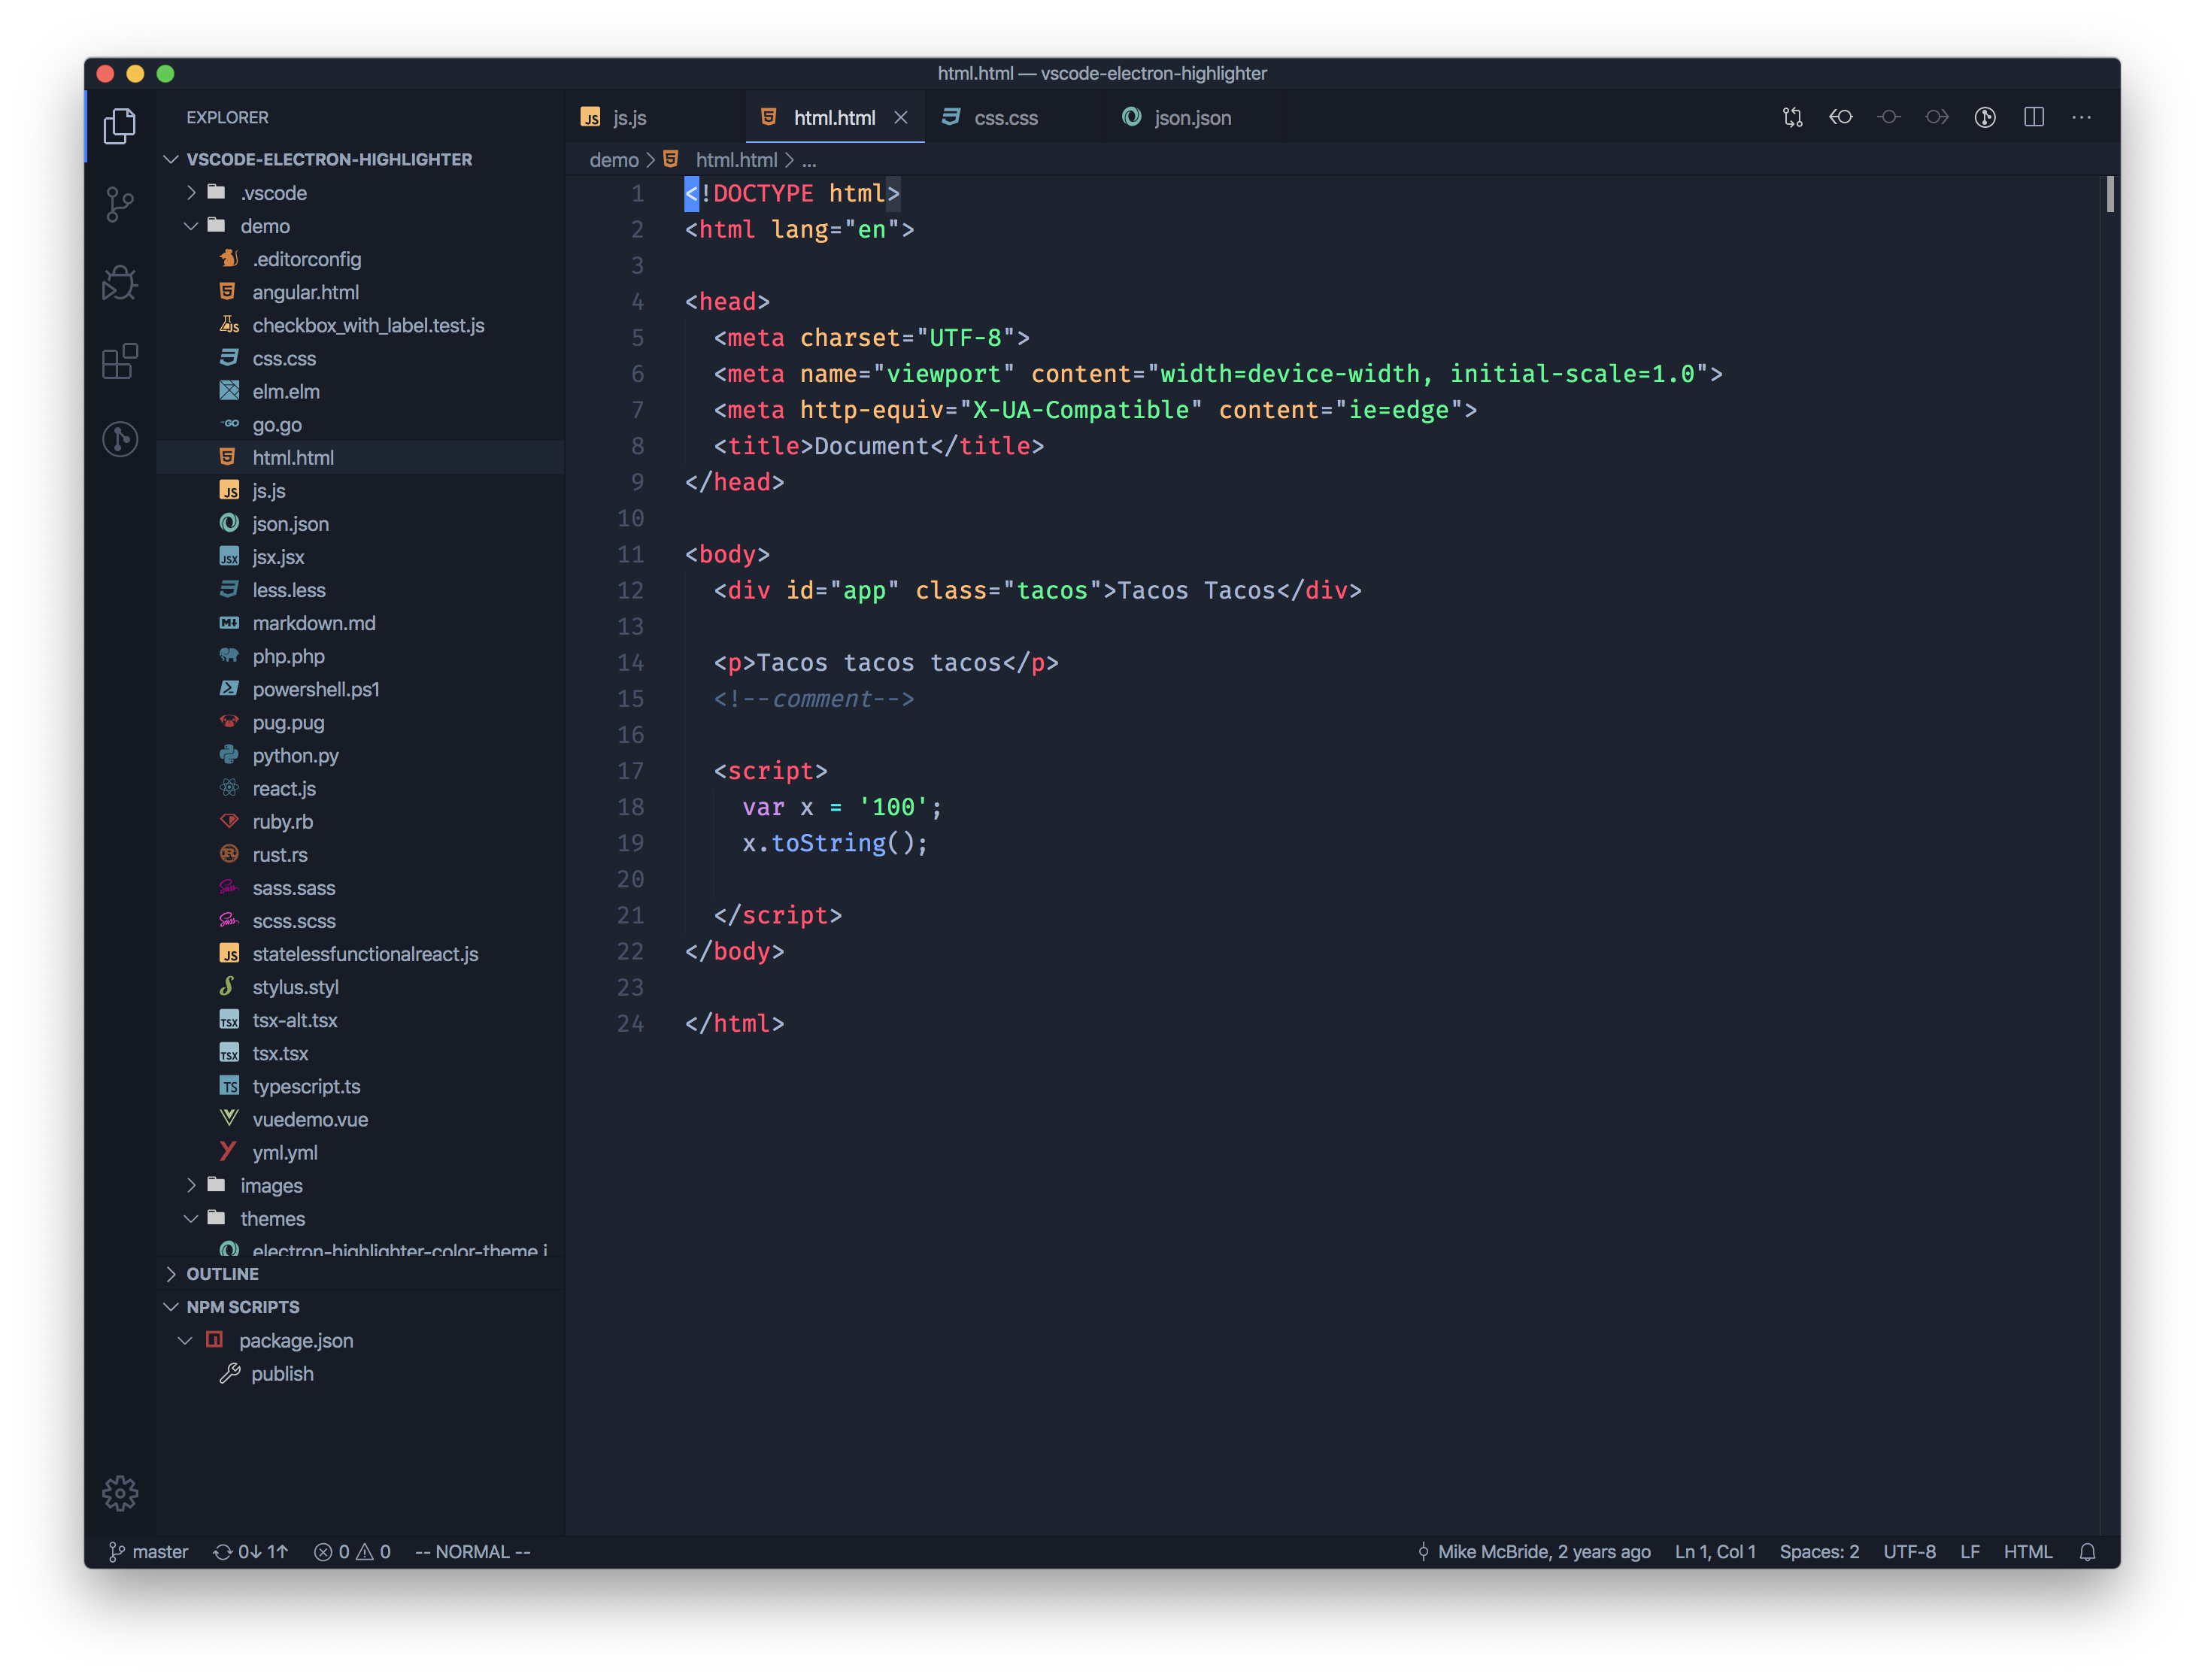Click the Manage gear icon
Viewport: 2205px width, 1680px height.
point(120,1493)
